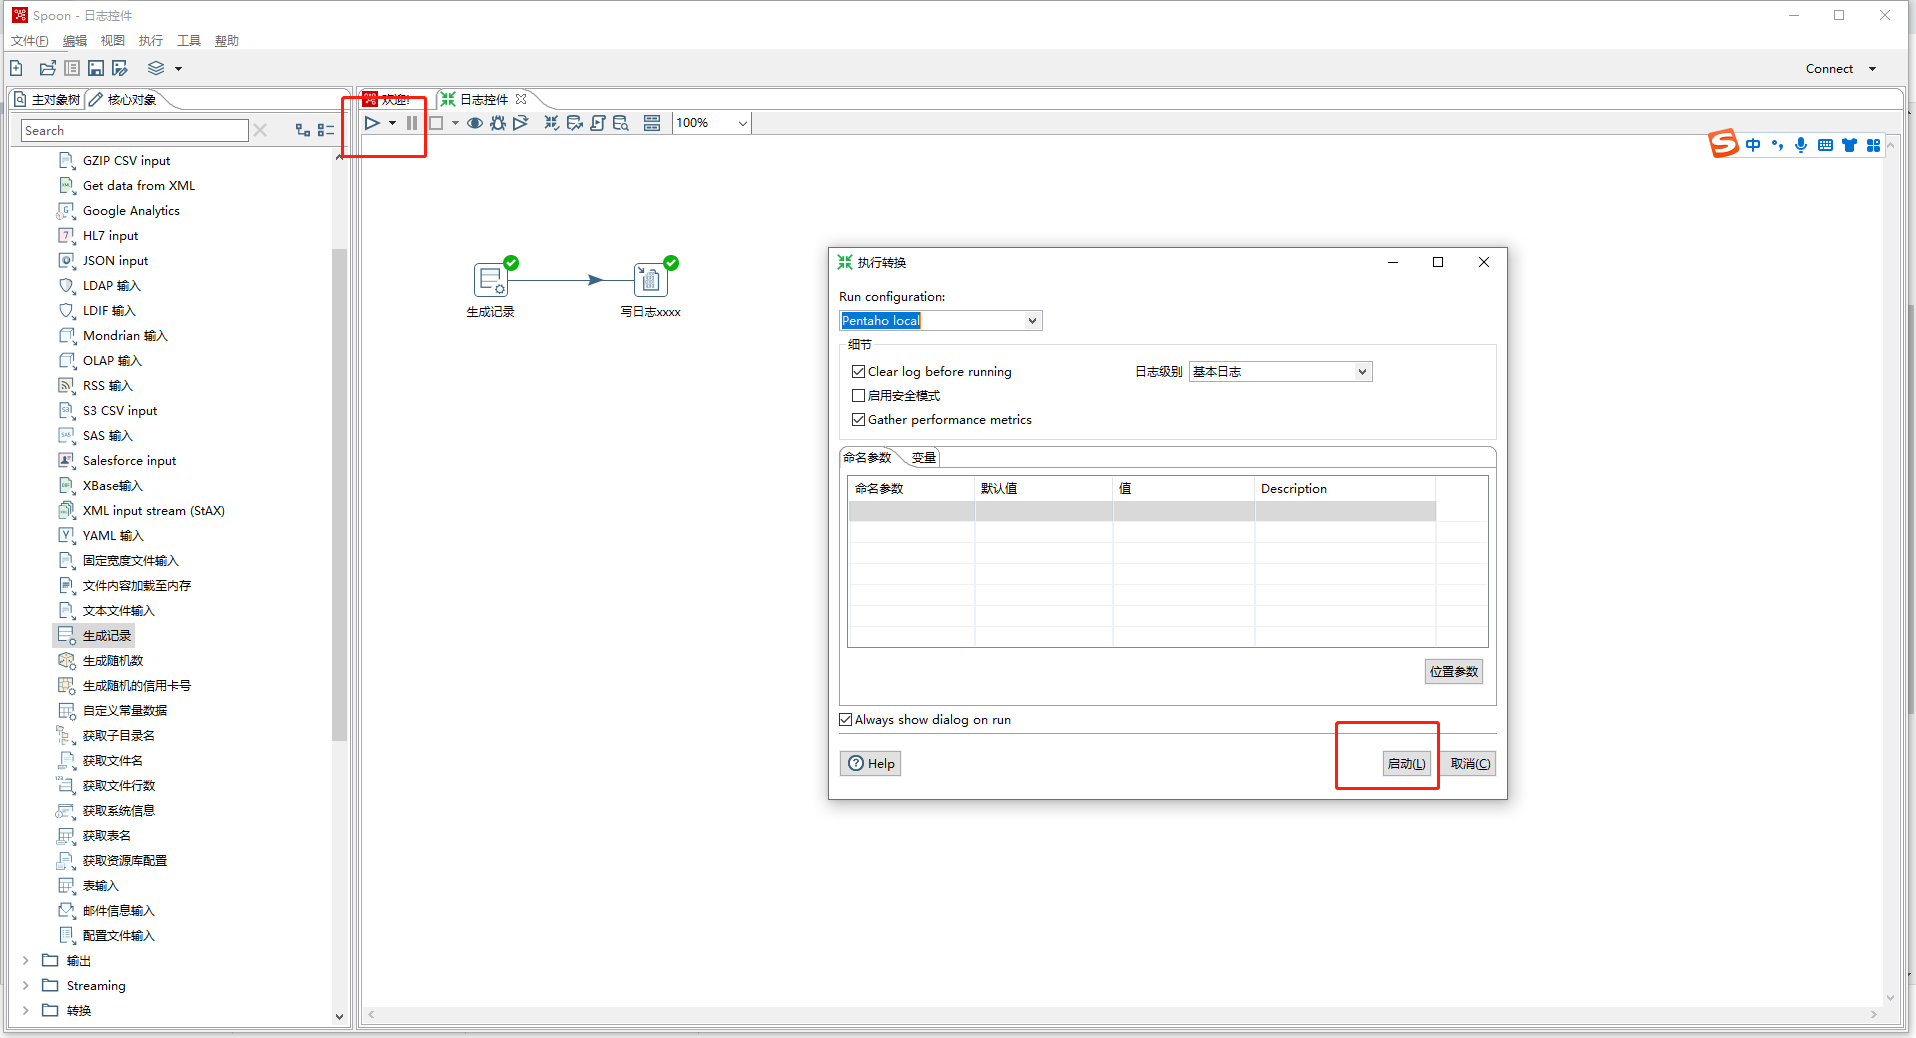Viewport: 1916px width, 1038px height.
Task: Click the 取消(C) cancel button
Action: click(1470, 764)
